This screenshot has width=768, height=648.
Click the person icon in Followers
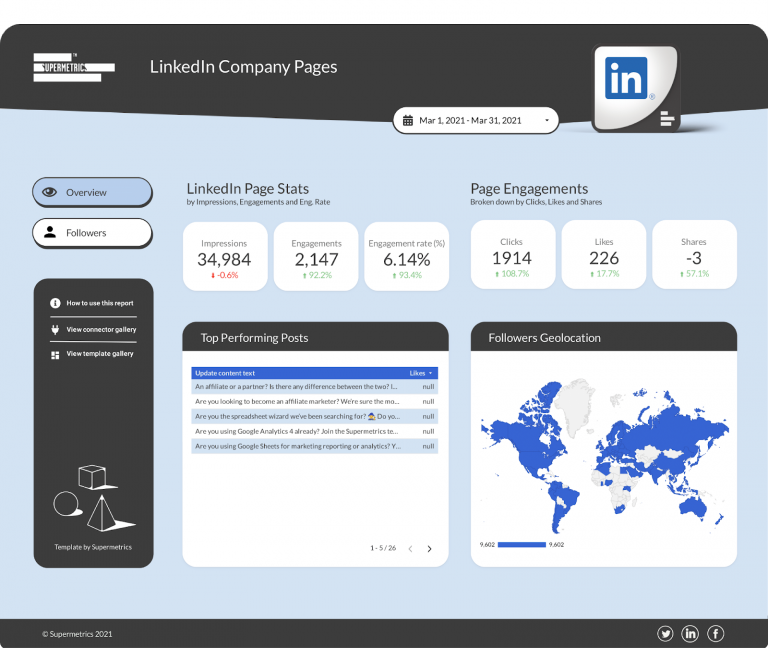[50, 232]
